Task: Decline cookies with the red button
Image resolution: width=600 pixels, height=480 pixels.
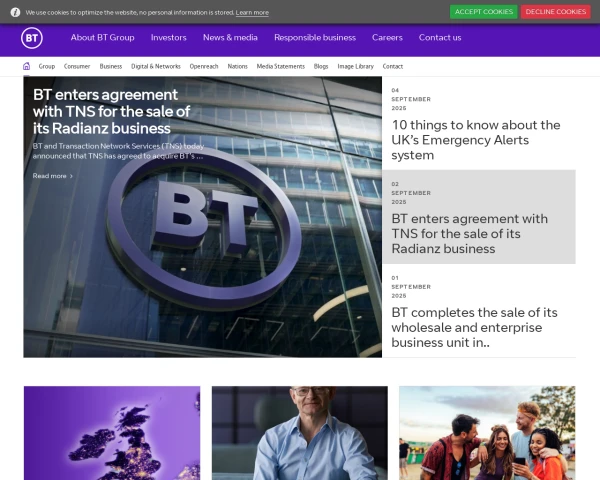Action: (556, 12)
